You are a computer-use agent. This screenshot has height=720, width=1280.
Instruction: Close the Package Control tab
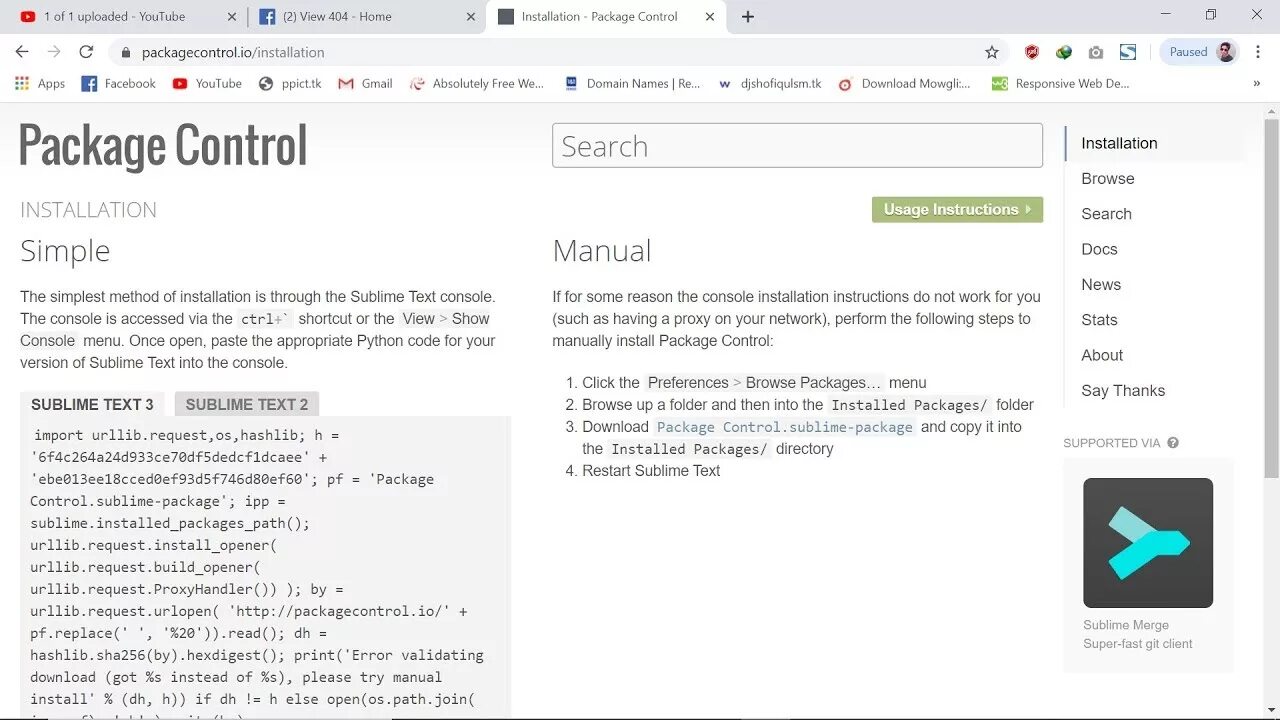coord(710,17)
